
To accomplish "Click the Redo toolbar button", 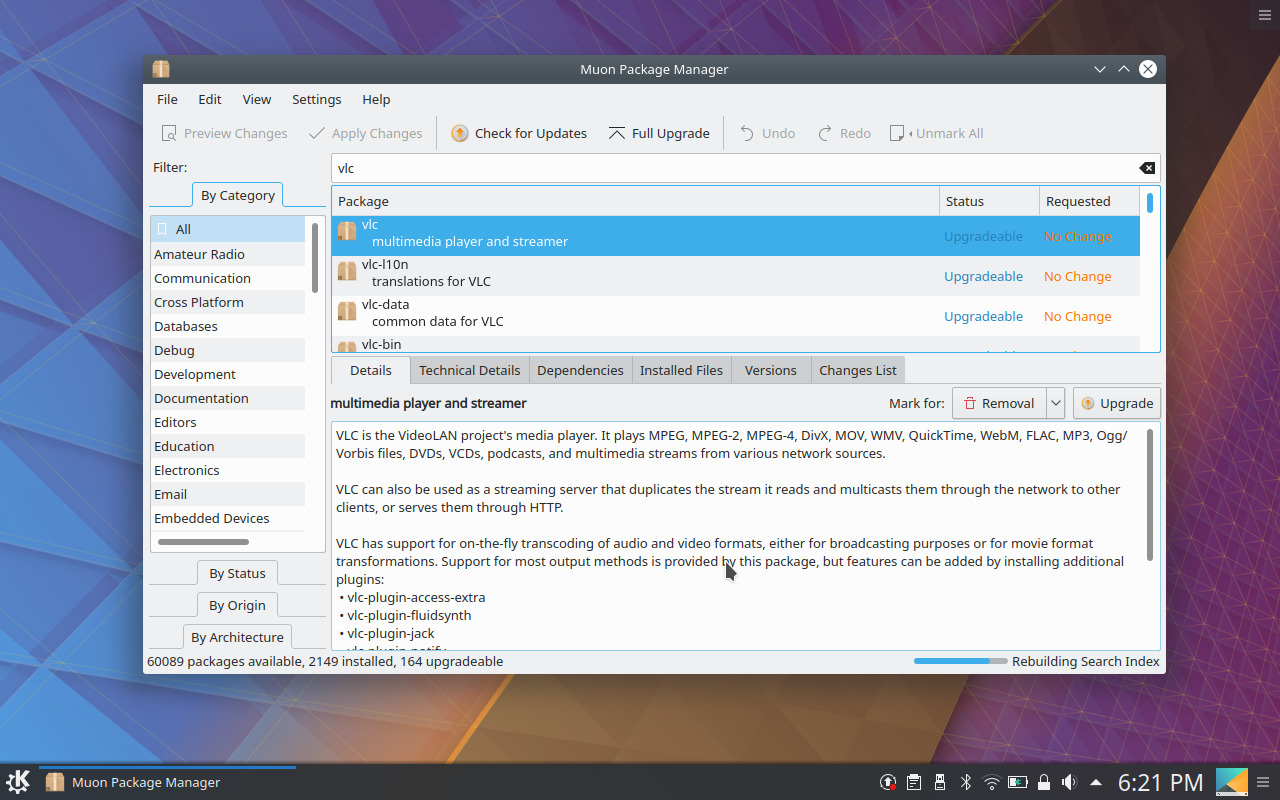I will click(844, 133).
